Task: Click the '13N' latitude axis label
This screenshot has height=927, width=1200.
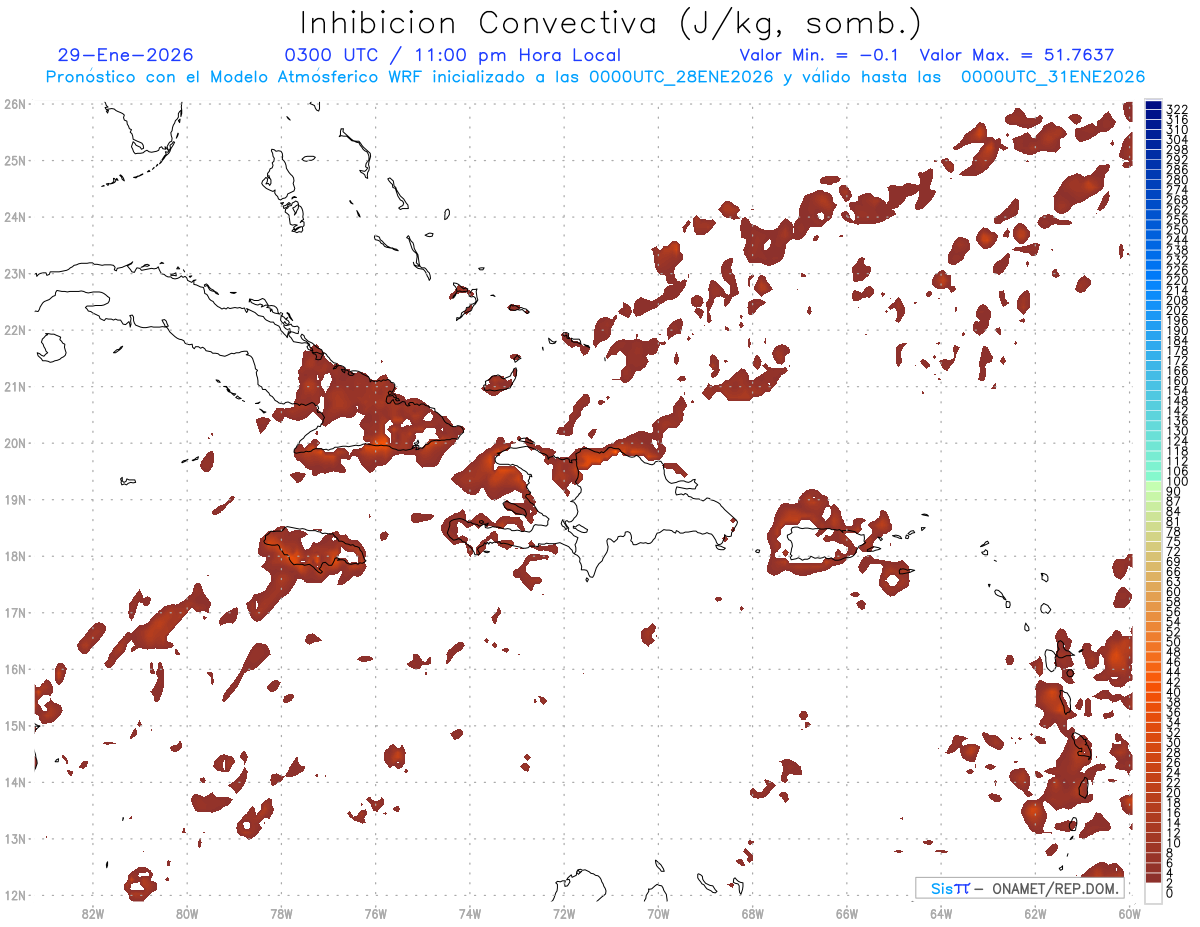Action: pyautogui.click(x=15, y=838)
